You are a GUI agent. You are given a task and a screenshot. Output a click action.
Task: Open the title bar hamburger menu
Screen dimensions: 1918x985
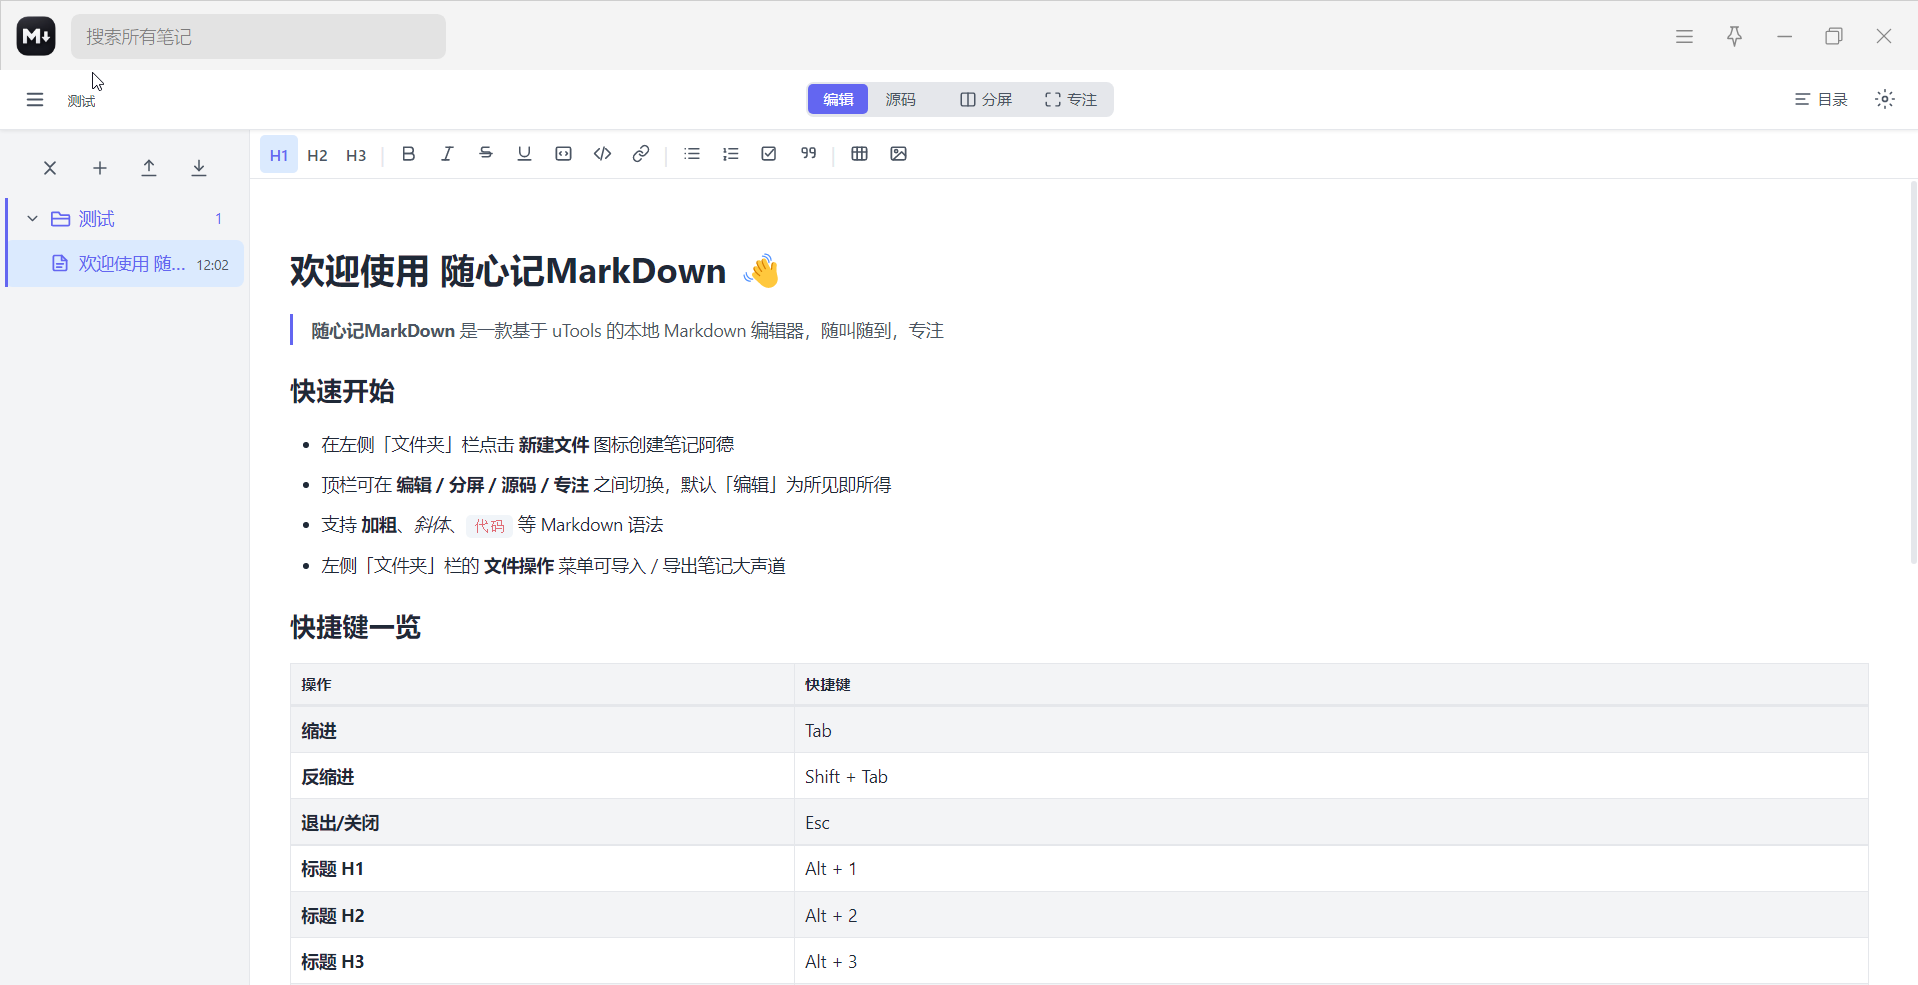click(1684, 36)
